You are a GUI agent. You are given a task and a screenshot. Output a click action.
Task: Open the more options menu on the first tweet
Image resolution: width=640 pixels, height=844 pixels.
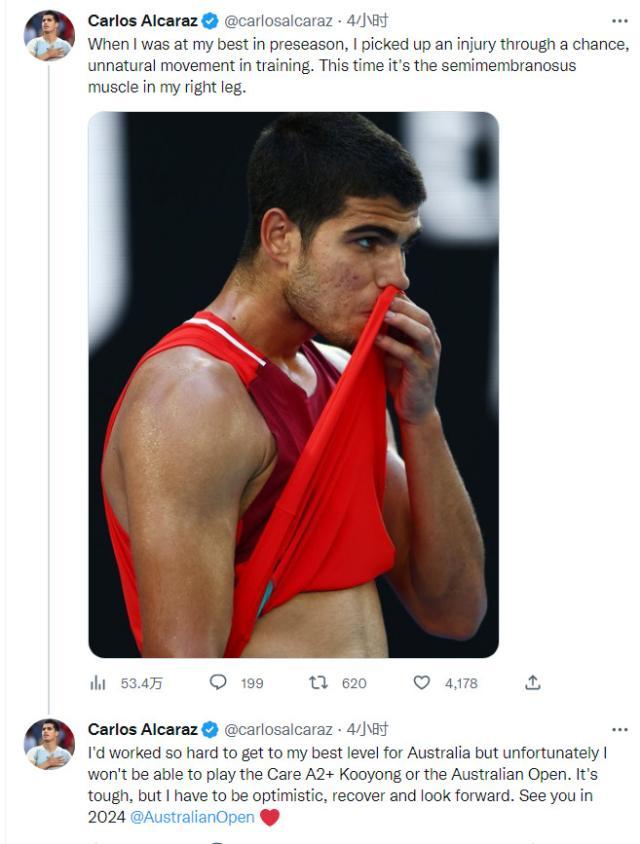coord(619,20)
